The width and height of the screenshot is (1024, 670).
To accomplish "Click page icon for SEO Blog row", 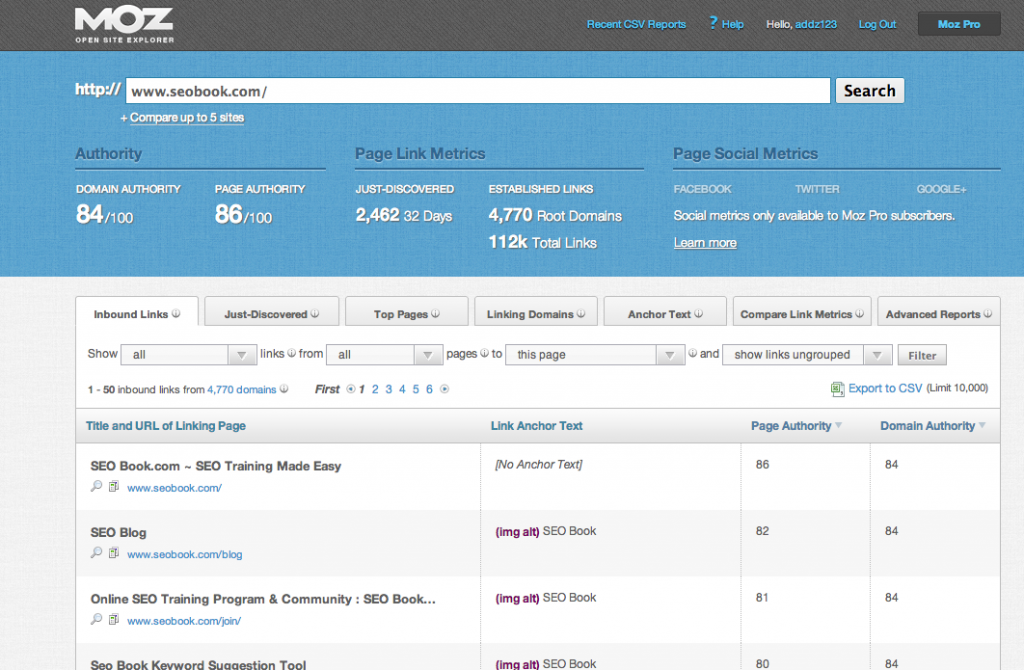I will (x=114, y=553).
